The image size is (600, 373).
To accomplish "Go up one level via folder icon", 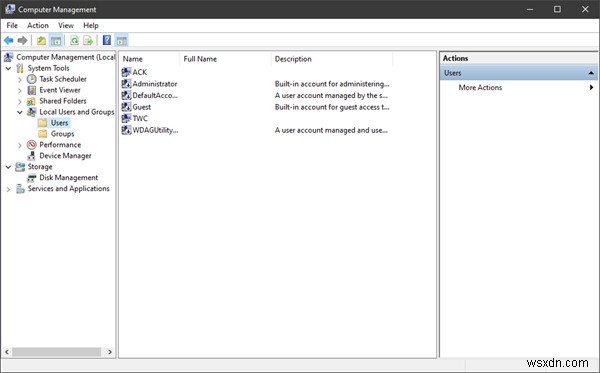I will (41, 40).
